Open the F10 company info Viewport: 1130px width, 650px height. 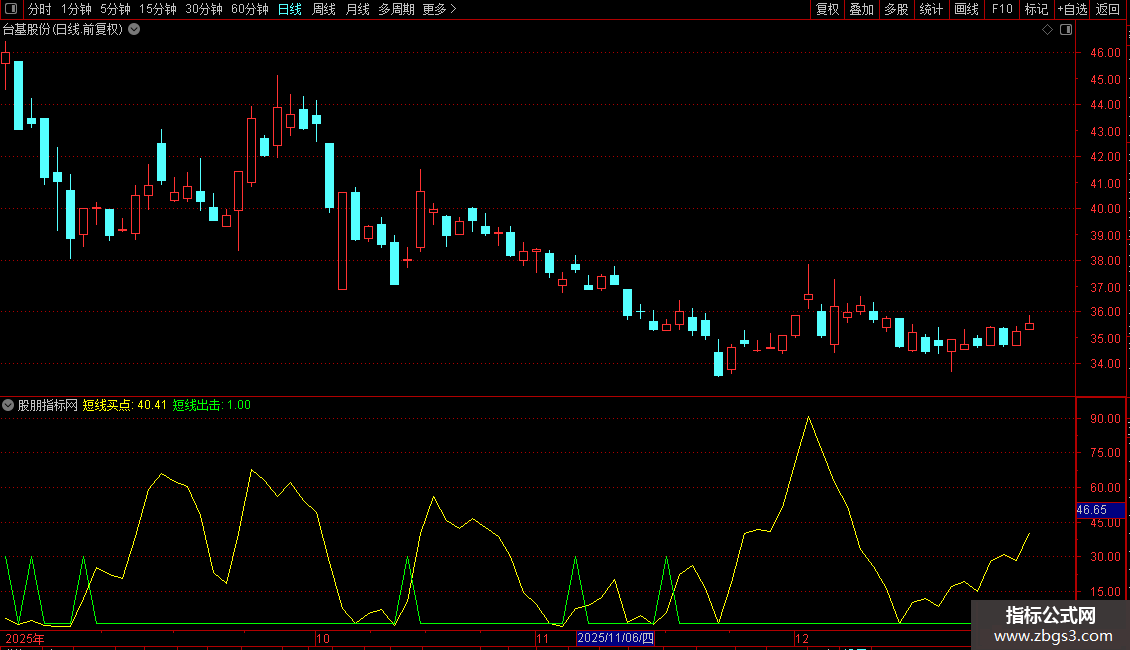coord(1002,9)
